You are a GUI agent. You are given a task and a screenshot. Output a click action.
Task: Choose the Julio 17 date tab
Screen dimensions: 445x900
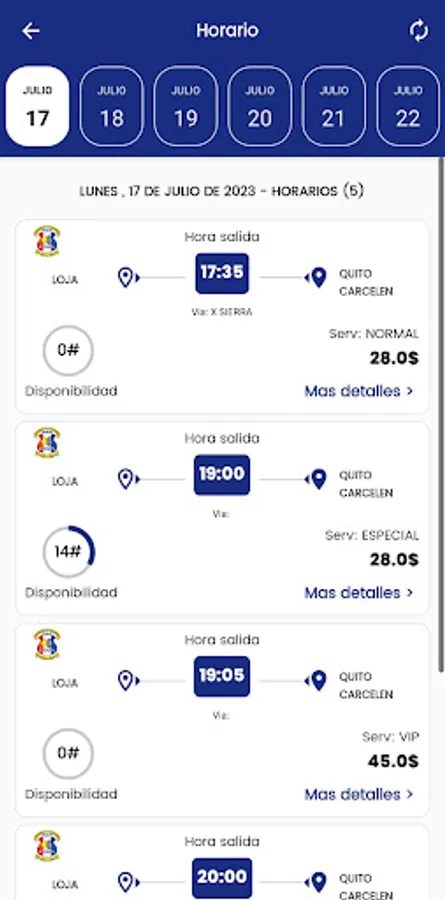point(37,106)
